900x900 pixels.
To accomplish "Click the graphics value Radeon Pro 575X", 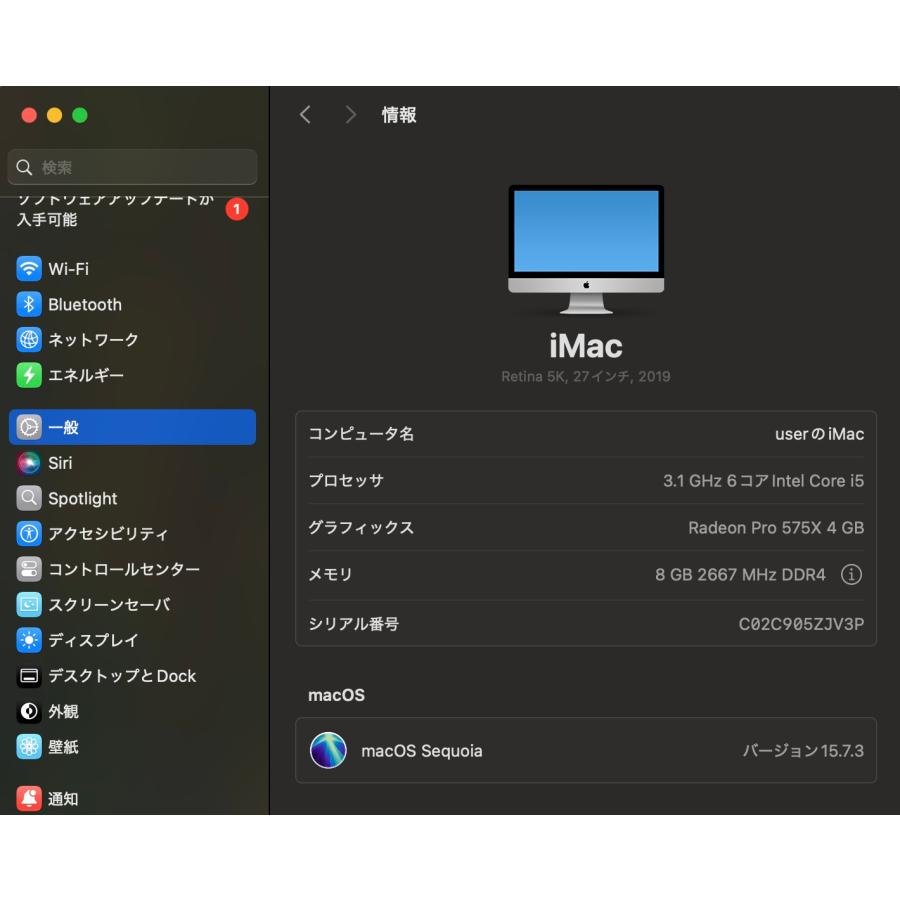I will click(x=776, y=528).
